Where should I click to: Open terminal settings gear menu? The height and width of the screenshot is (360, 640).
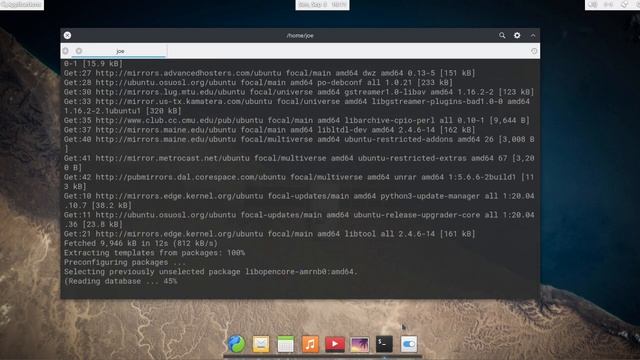[517, 36]
